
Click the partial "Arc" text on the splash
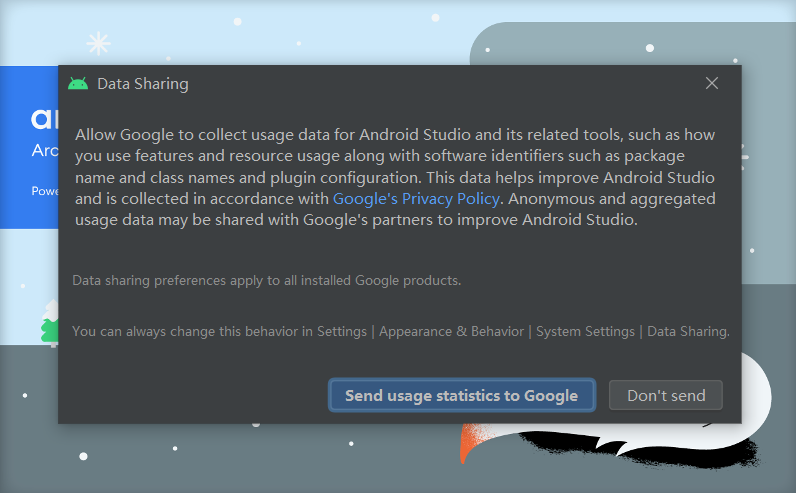[44, 152]
